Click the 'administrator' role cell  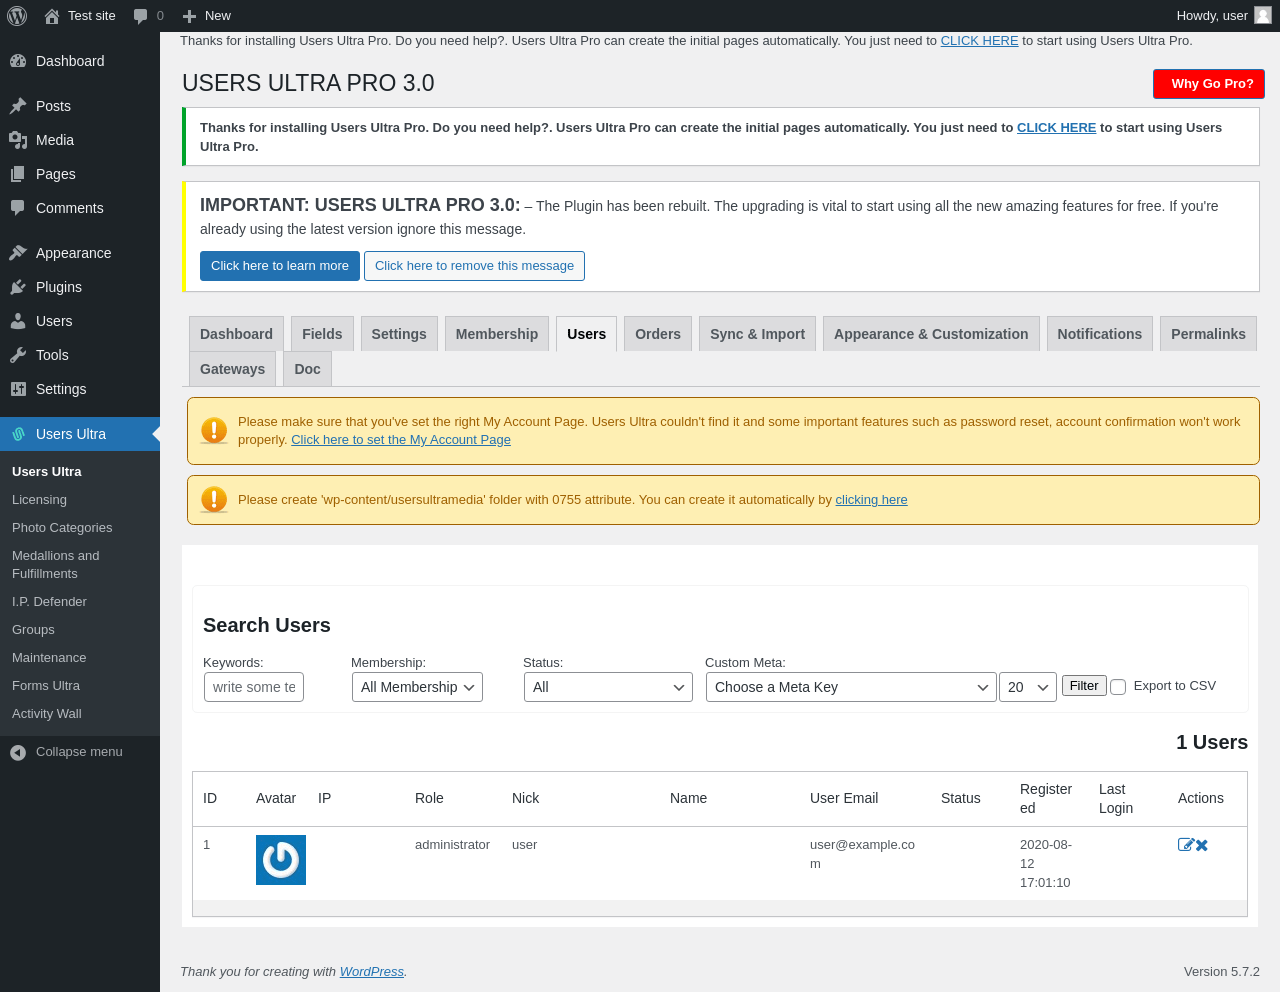[452, 845]
